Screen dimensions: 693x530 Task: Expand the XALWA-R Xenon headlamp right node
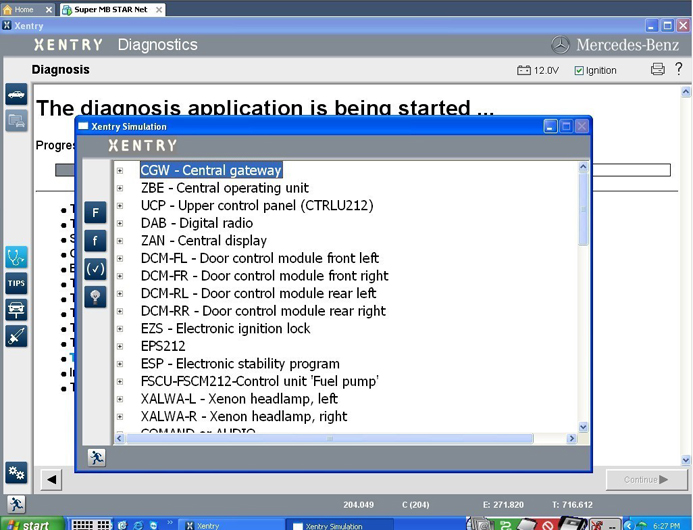coord(120,417)
